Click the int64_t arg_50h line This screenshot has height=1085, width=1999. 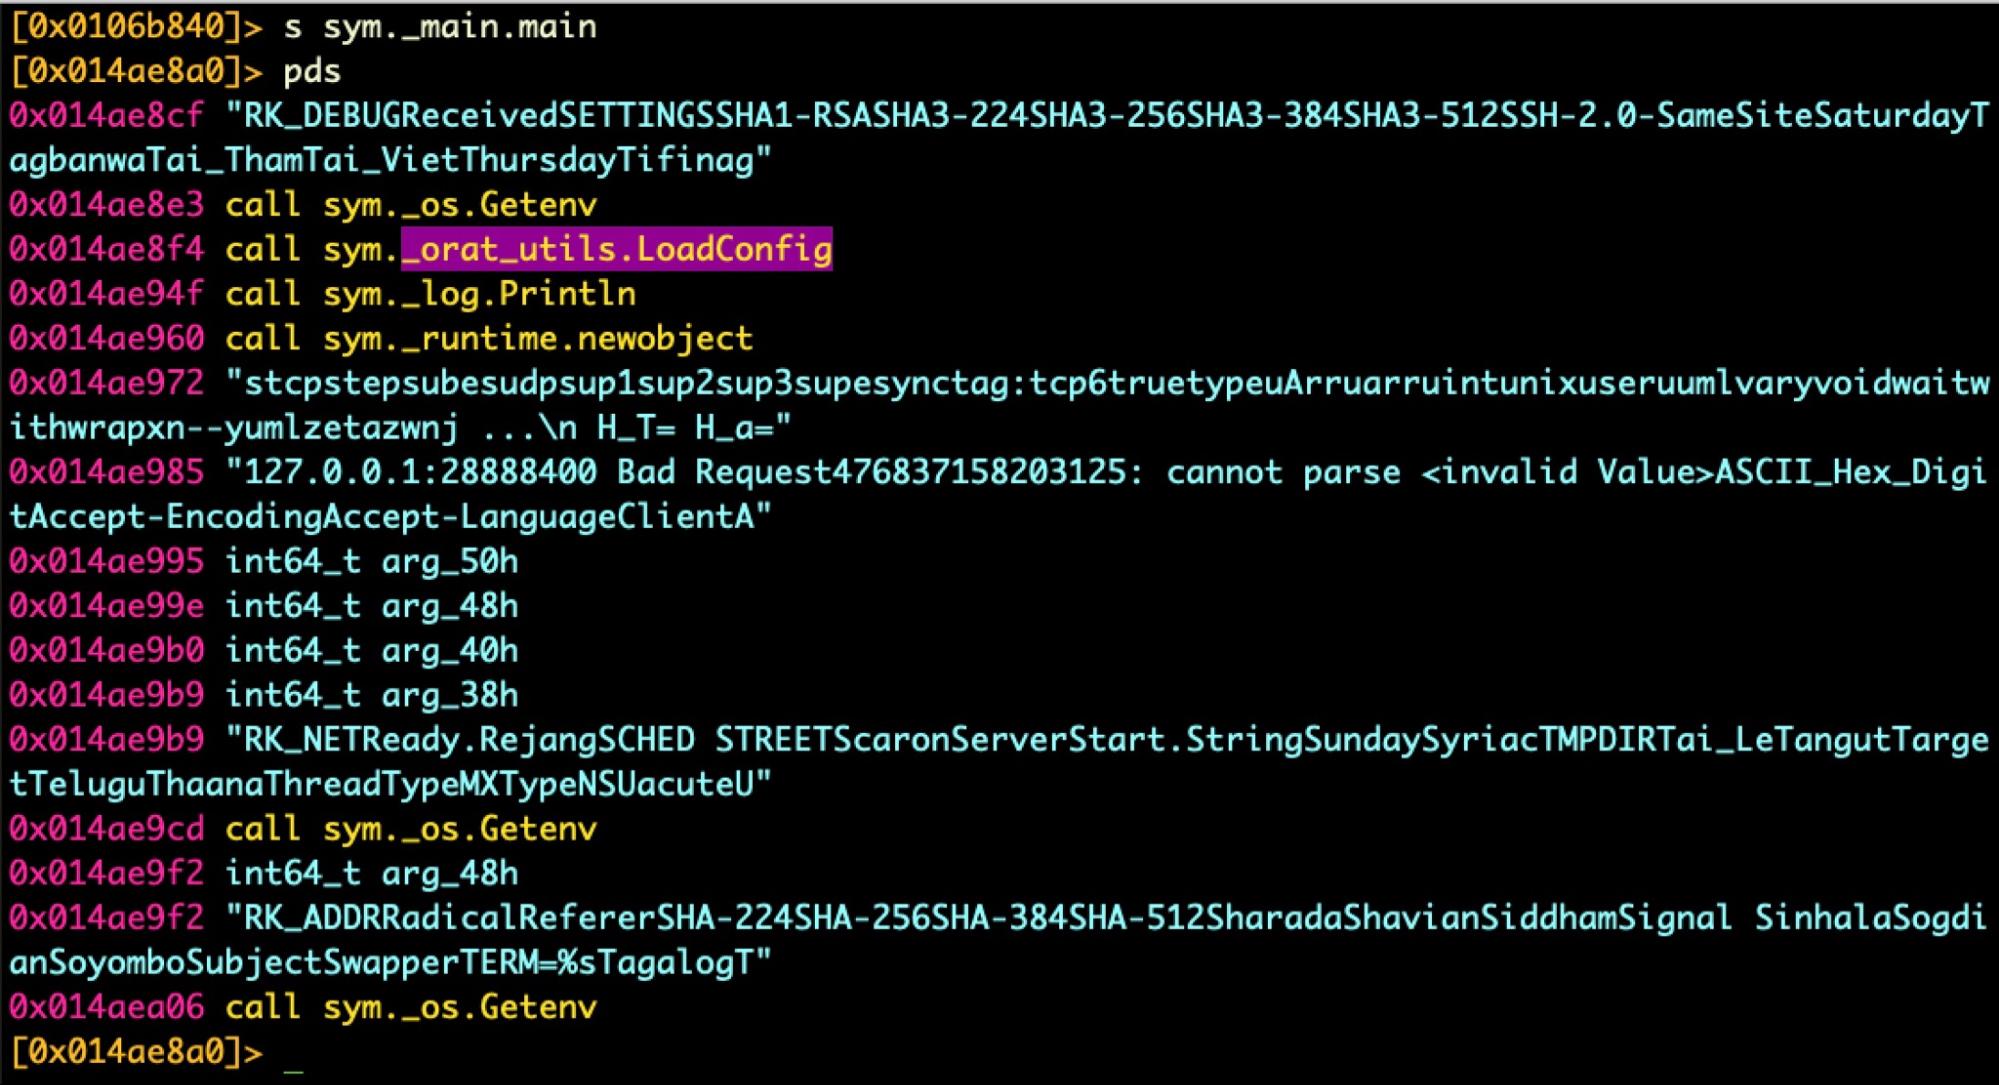(371, 562)
